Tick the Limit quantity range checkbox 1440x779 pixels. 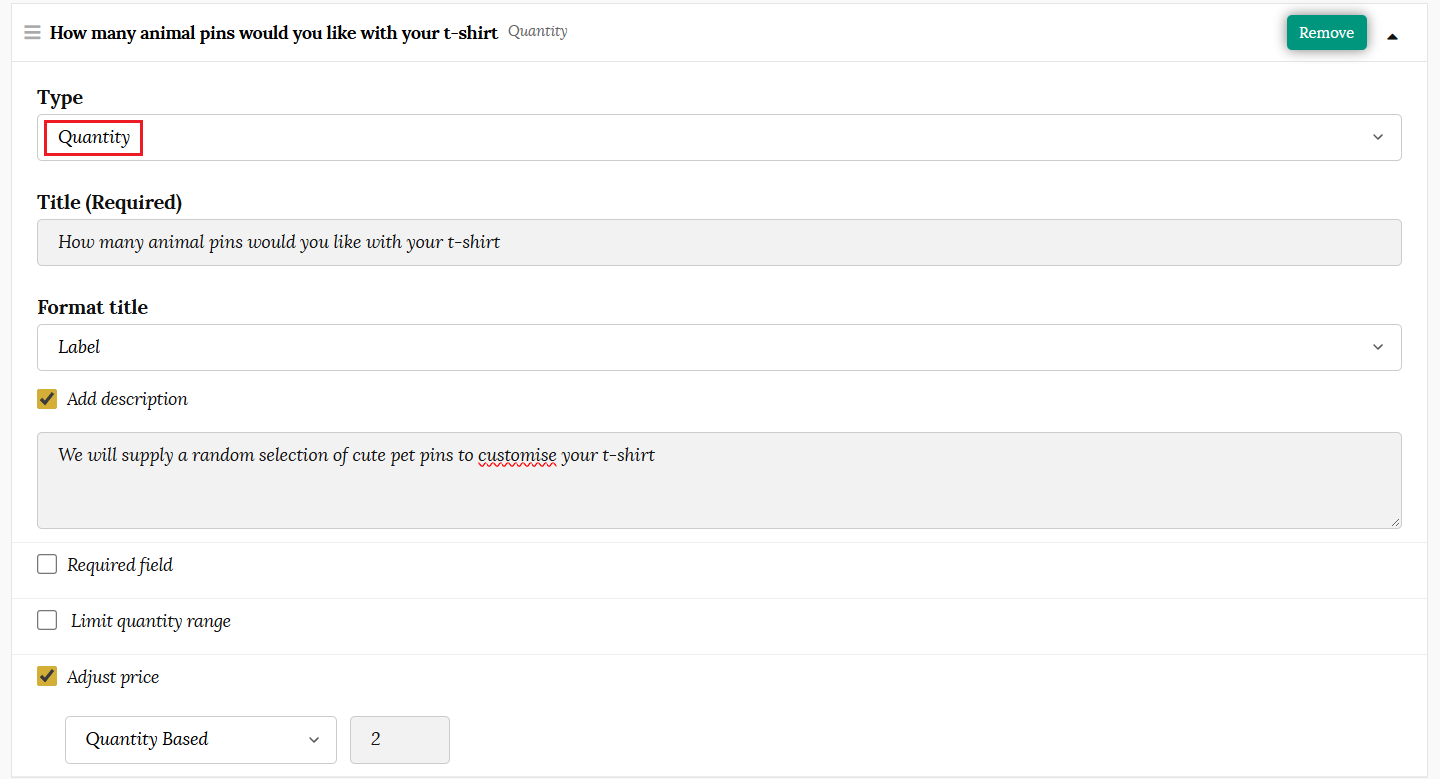47,621
